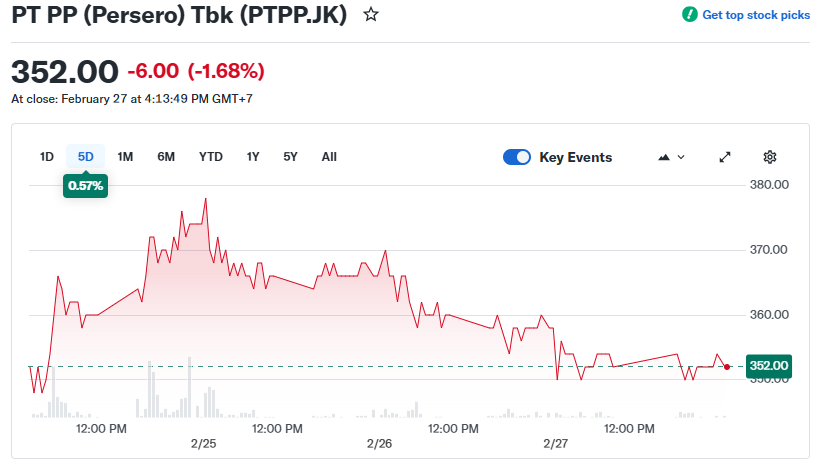Open Get top stock picks link
Screen dimensions: 826x464
(756, 15)
